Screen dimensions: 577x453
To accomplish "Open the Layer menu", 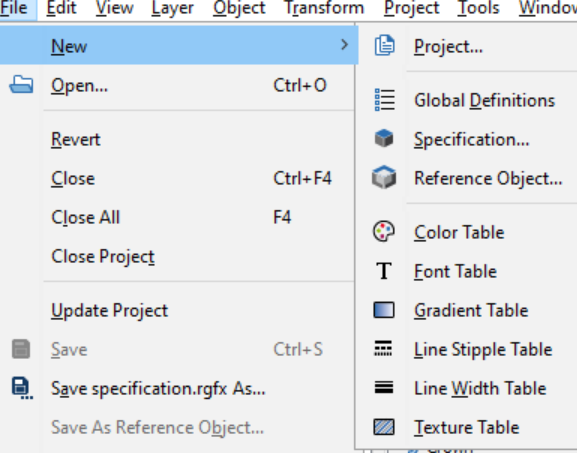I will (173, 8).
